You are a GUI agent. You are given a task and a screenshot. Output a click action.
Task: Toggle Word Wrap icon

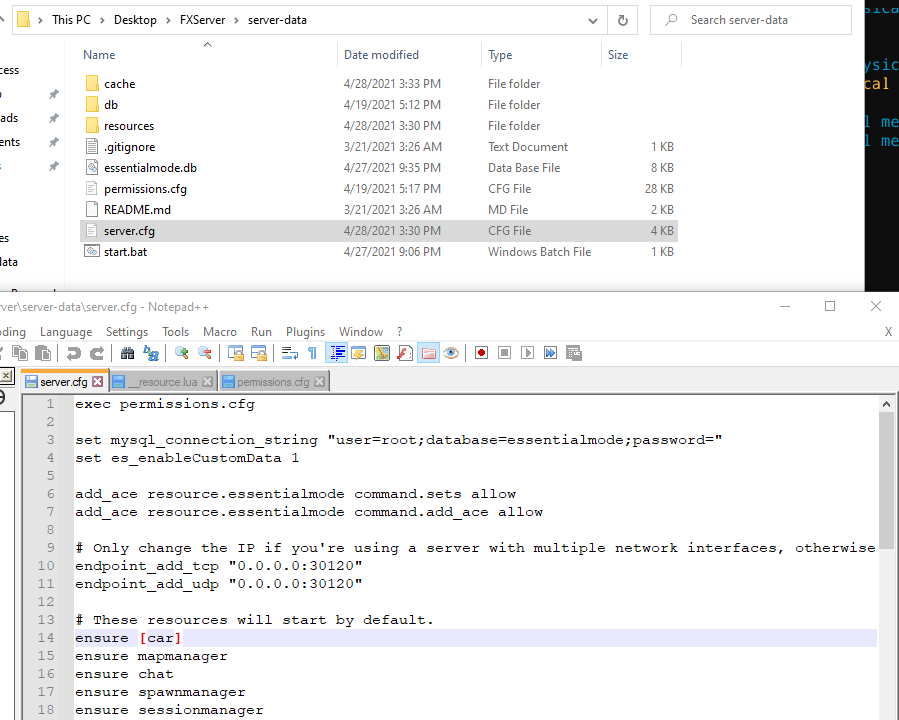[290, 353]
